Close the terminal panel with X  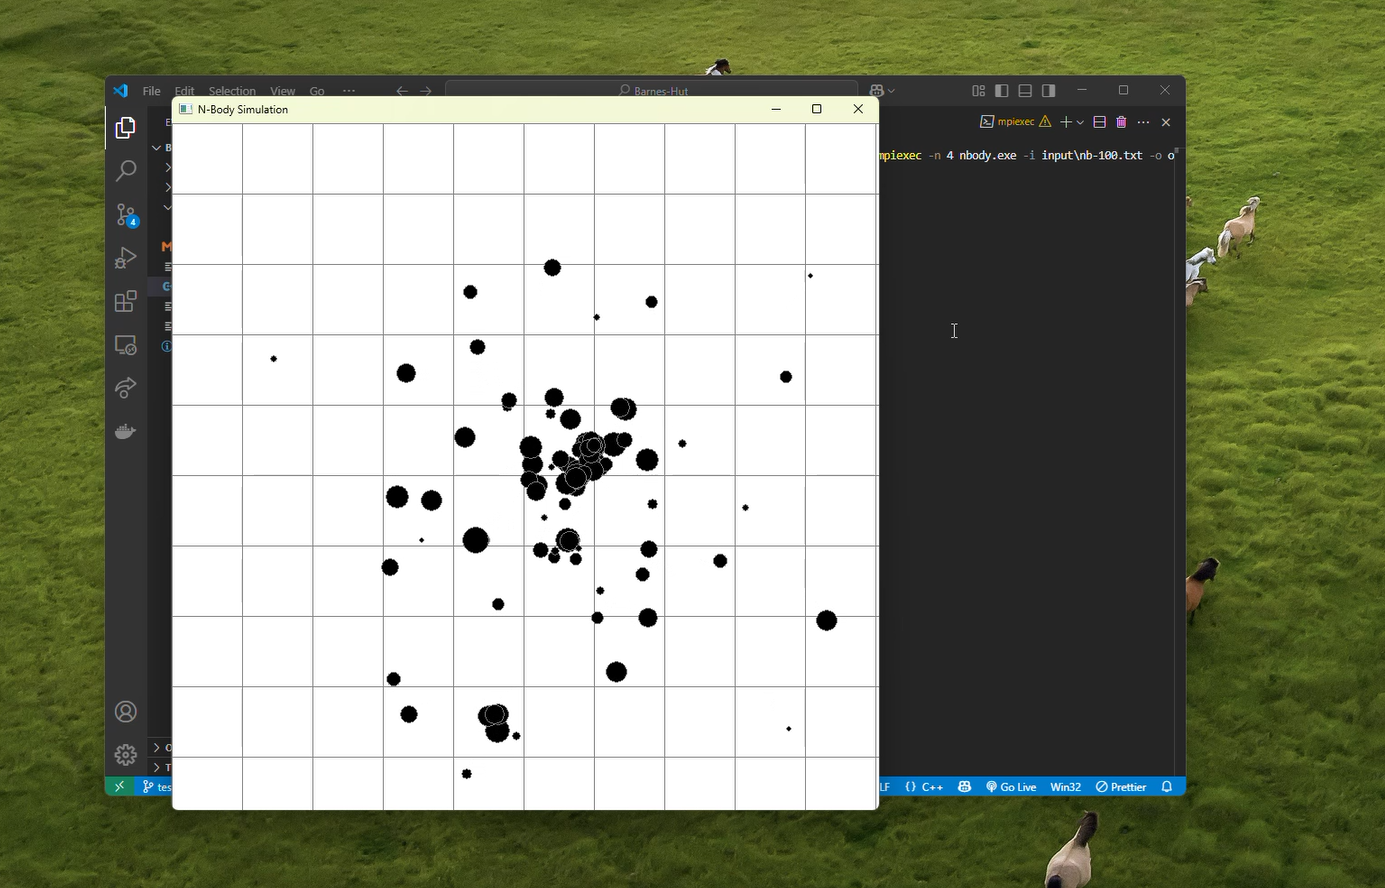click(1166, 122)
